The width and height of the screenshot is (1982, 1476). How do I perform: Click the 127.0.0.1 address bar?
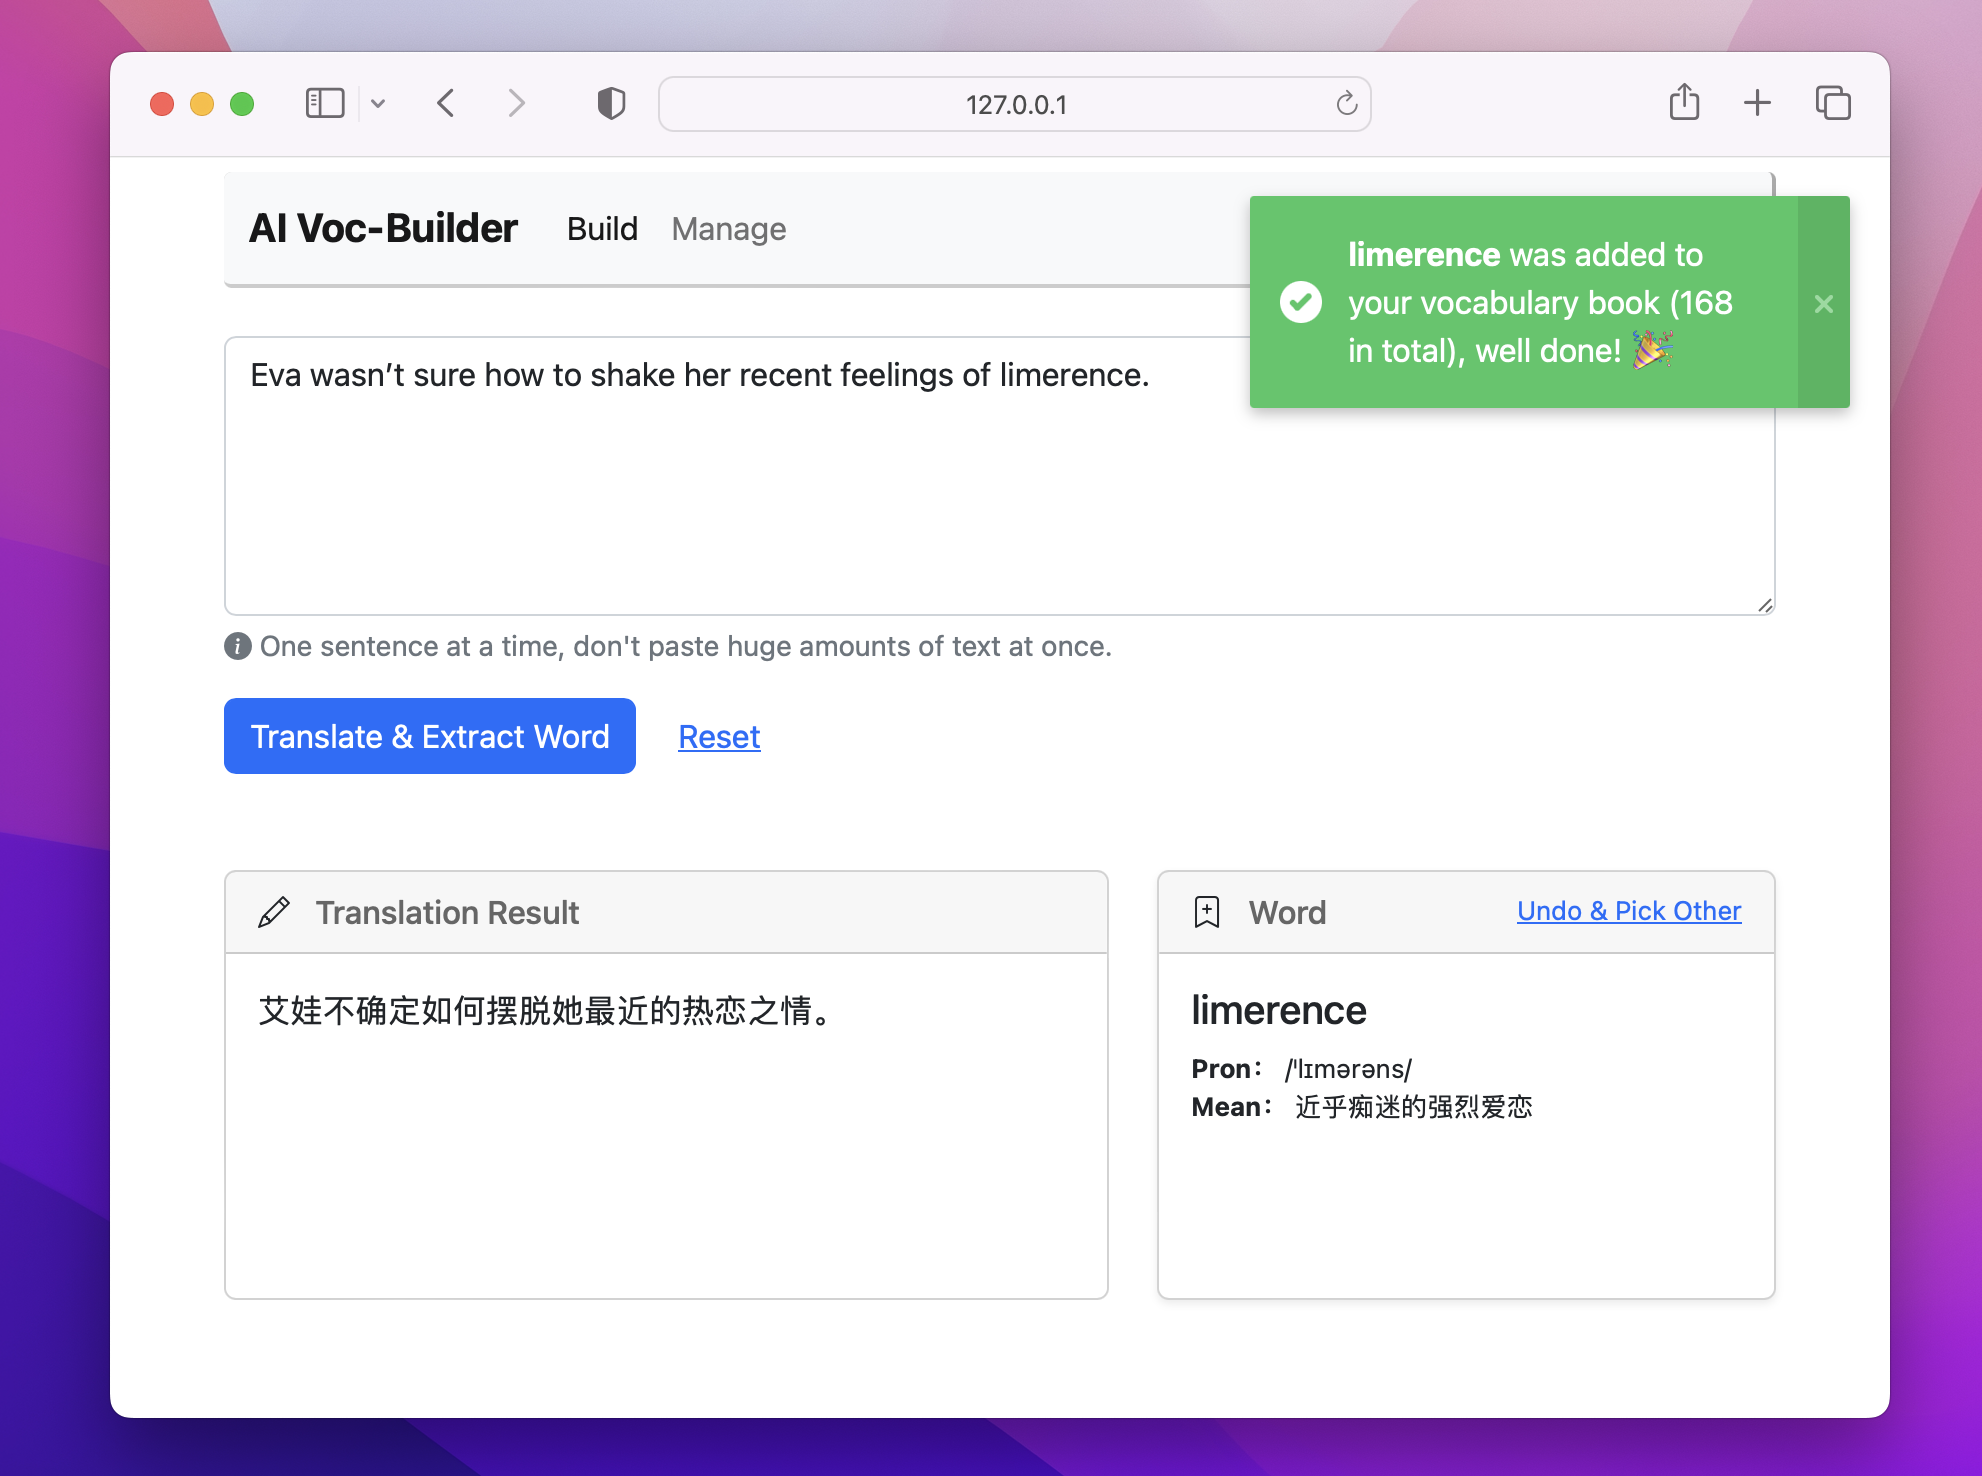click(1015, 104)
